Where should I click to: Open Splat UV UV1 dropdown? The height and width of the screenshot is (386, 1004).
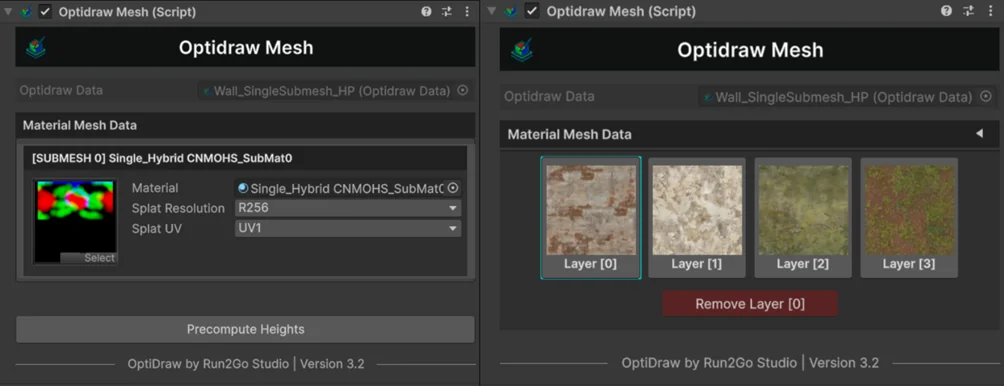pos(348,229)
